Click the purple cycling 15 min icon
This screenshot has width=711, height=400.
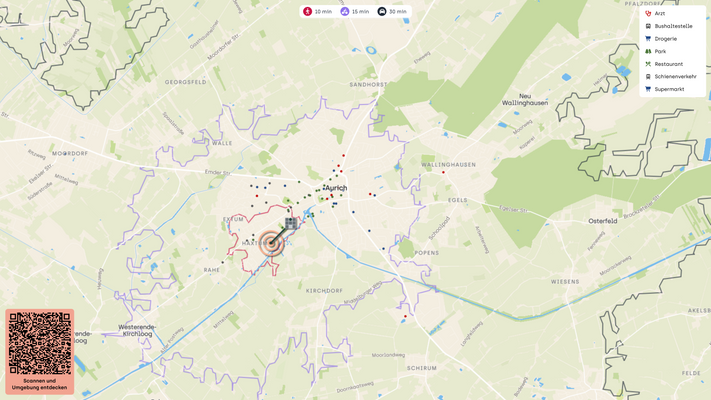tap(345, 11)
